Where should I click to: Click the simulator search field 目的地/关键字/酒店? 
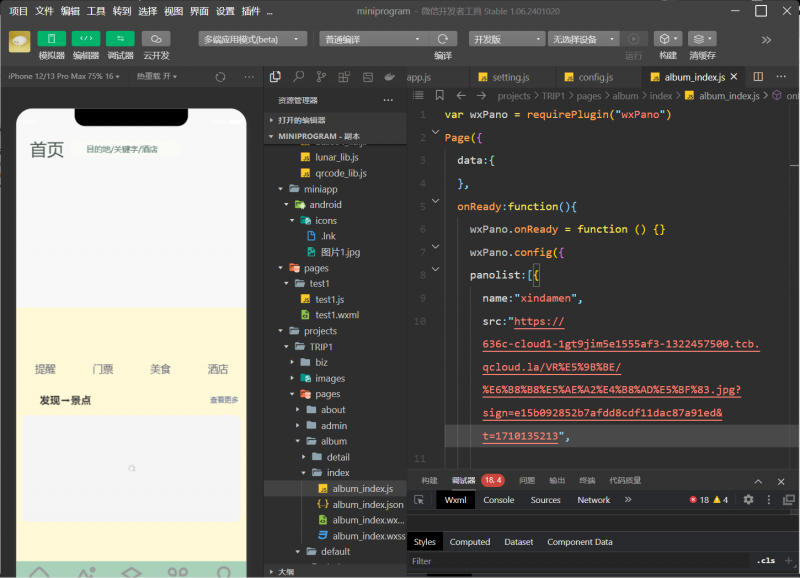pos(126,149)
